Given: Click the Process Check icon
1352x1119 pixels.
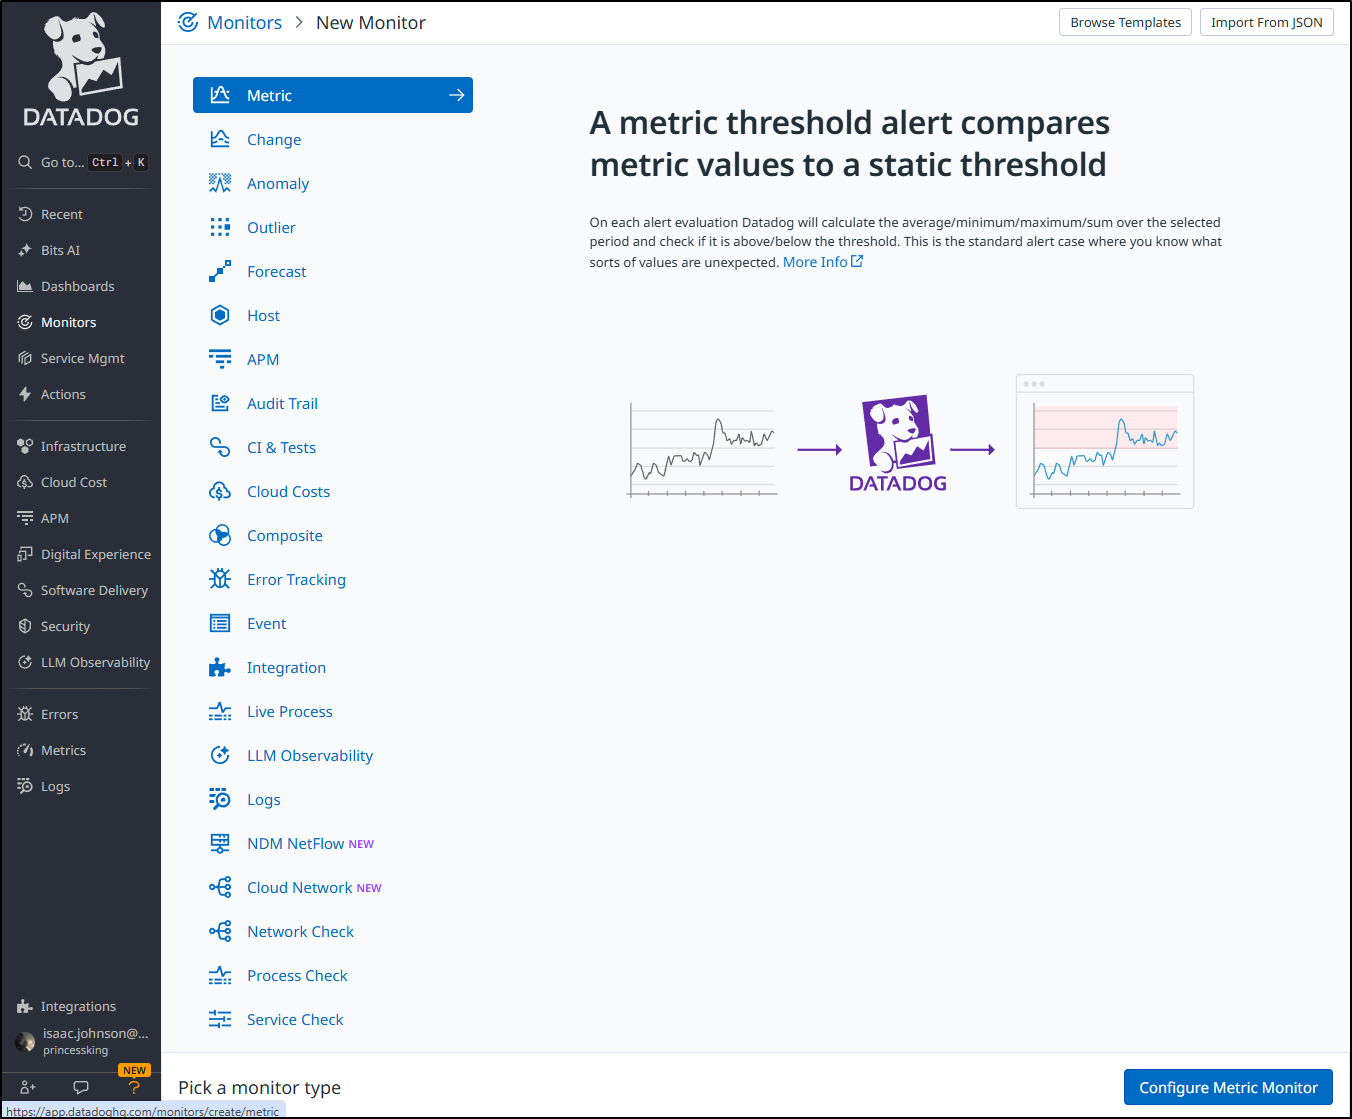Looking at the screenshot, I should [x=220, y=975].
